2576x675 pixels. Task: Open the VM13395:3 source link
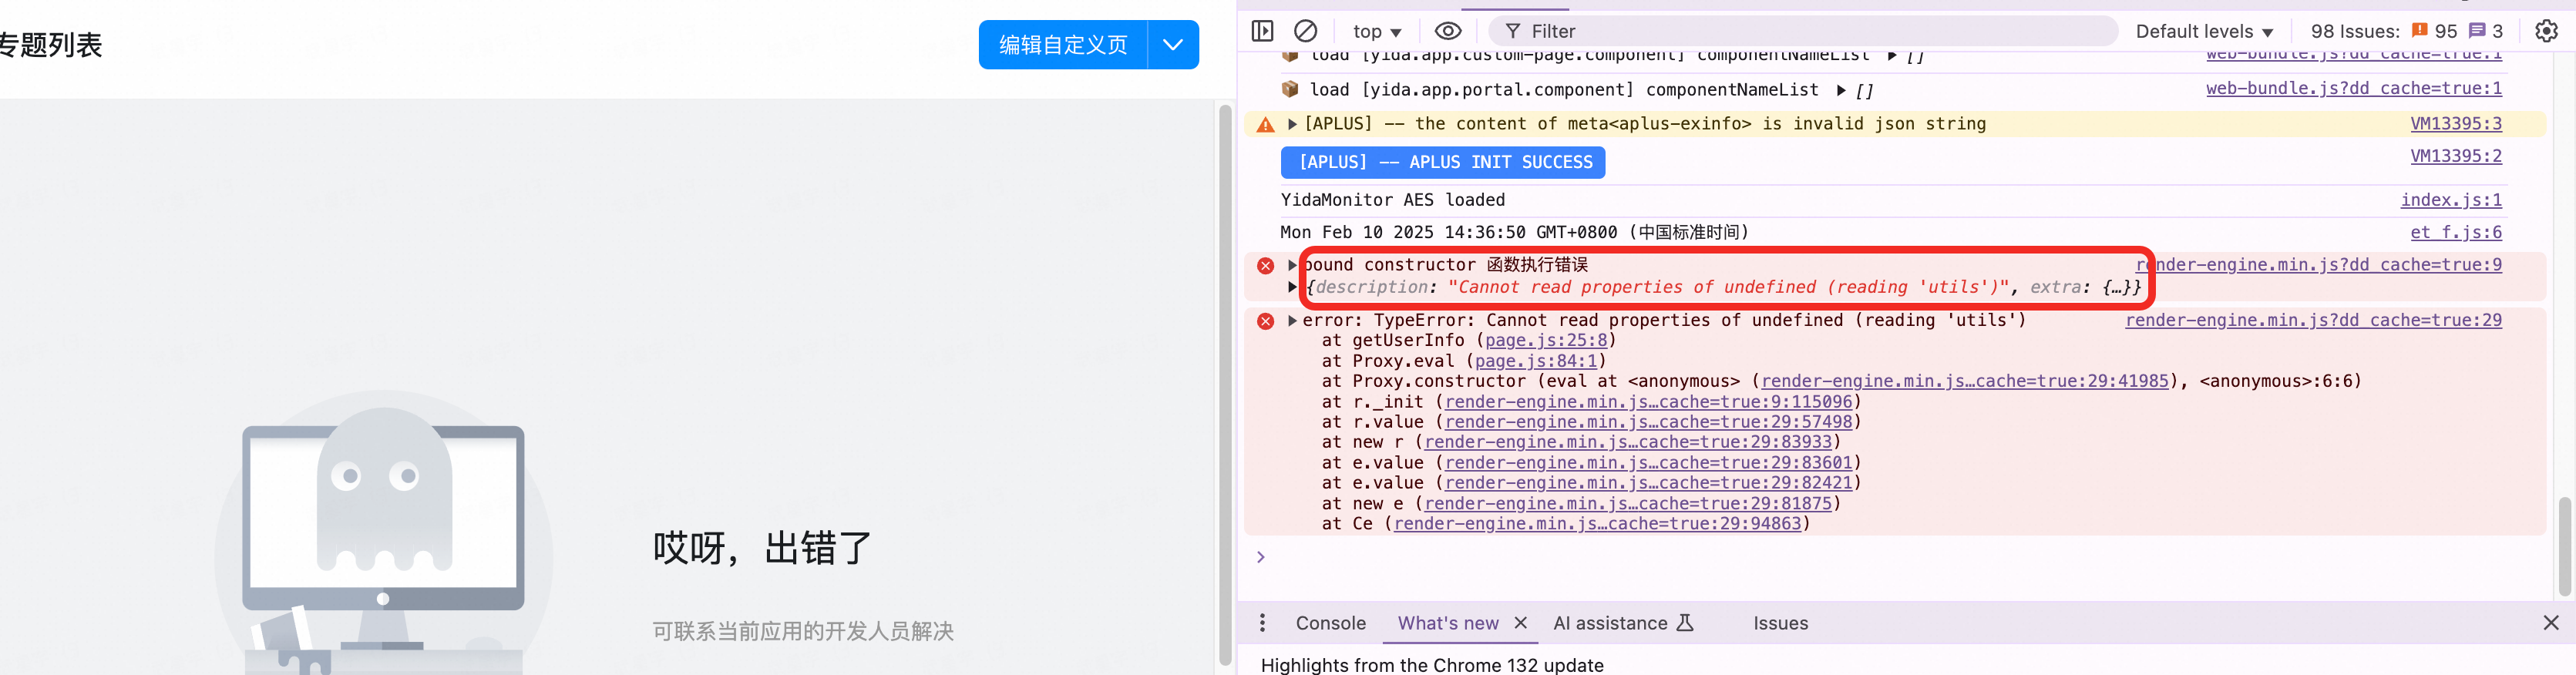(x=2456, y=123)
